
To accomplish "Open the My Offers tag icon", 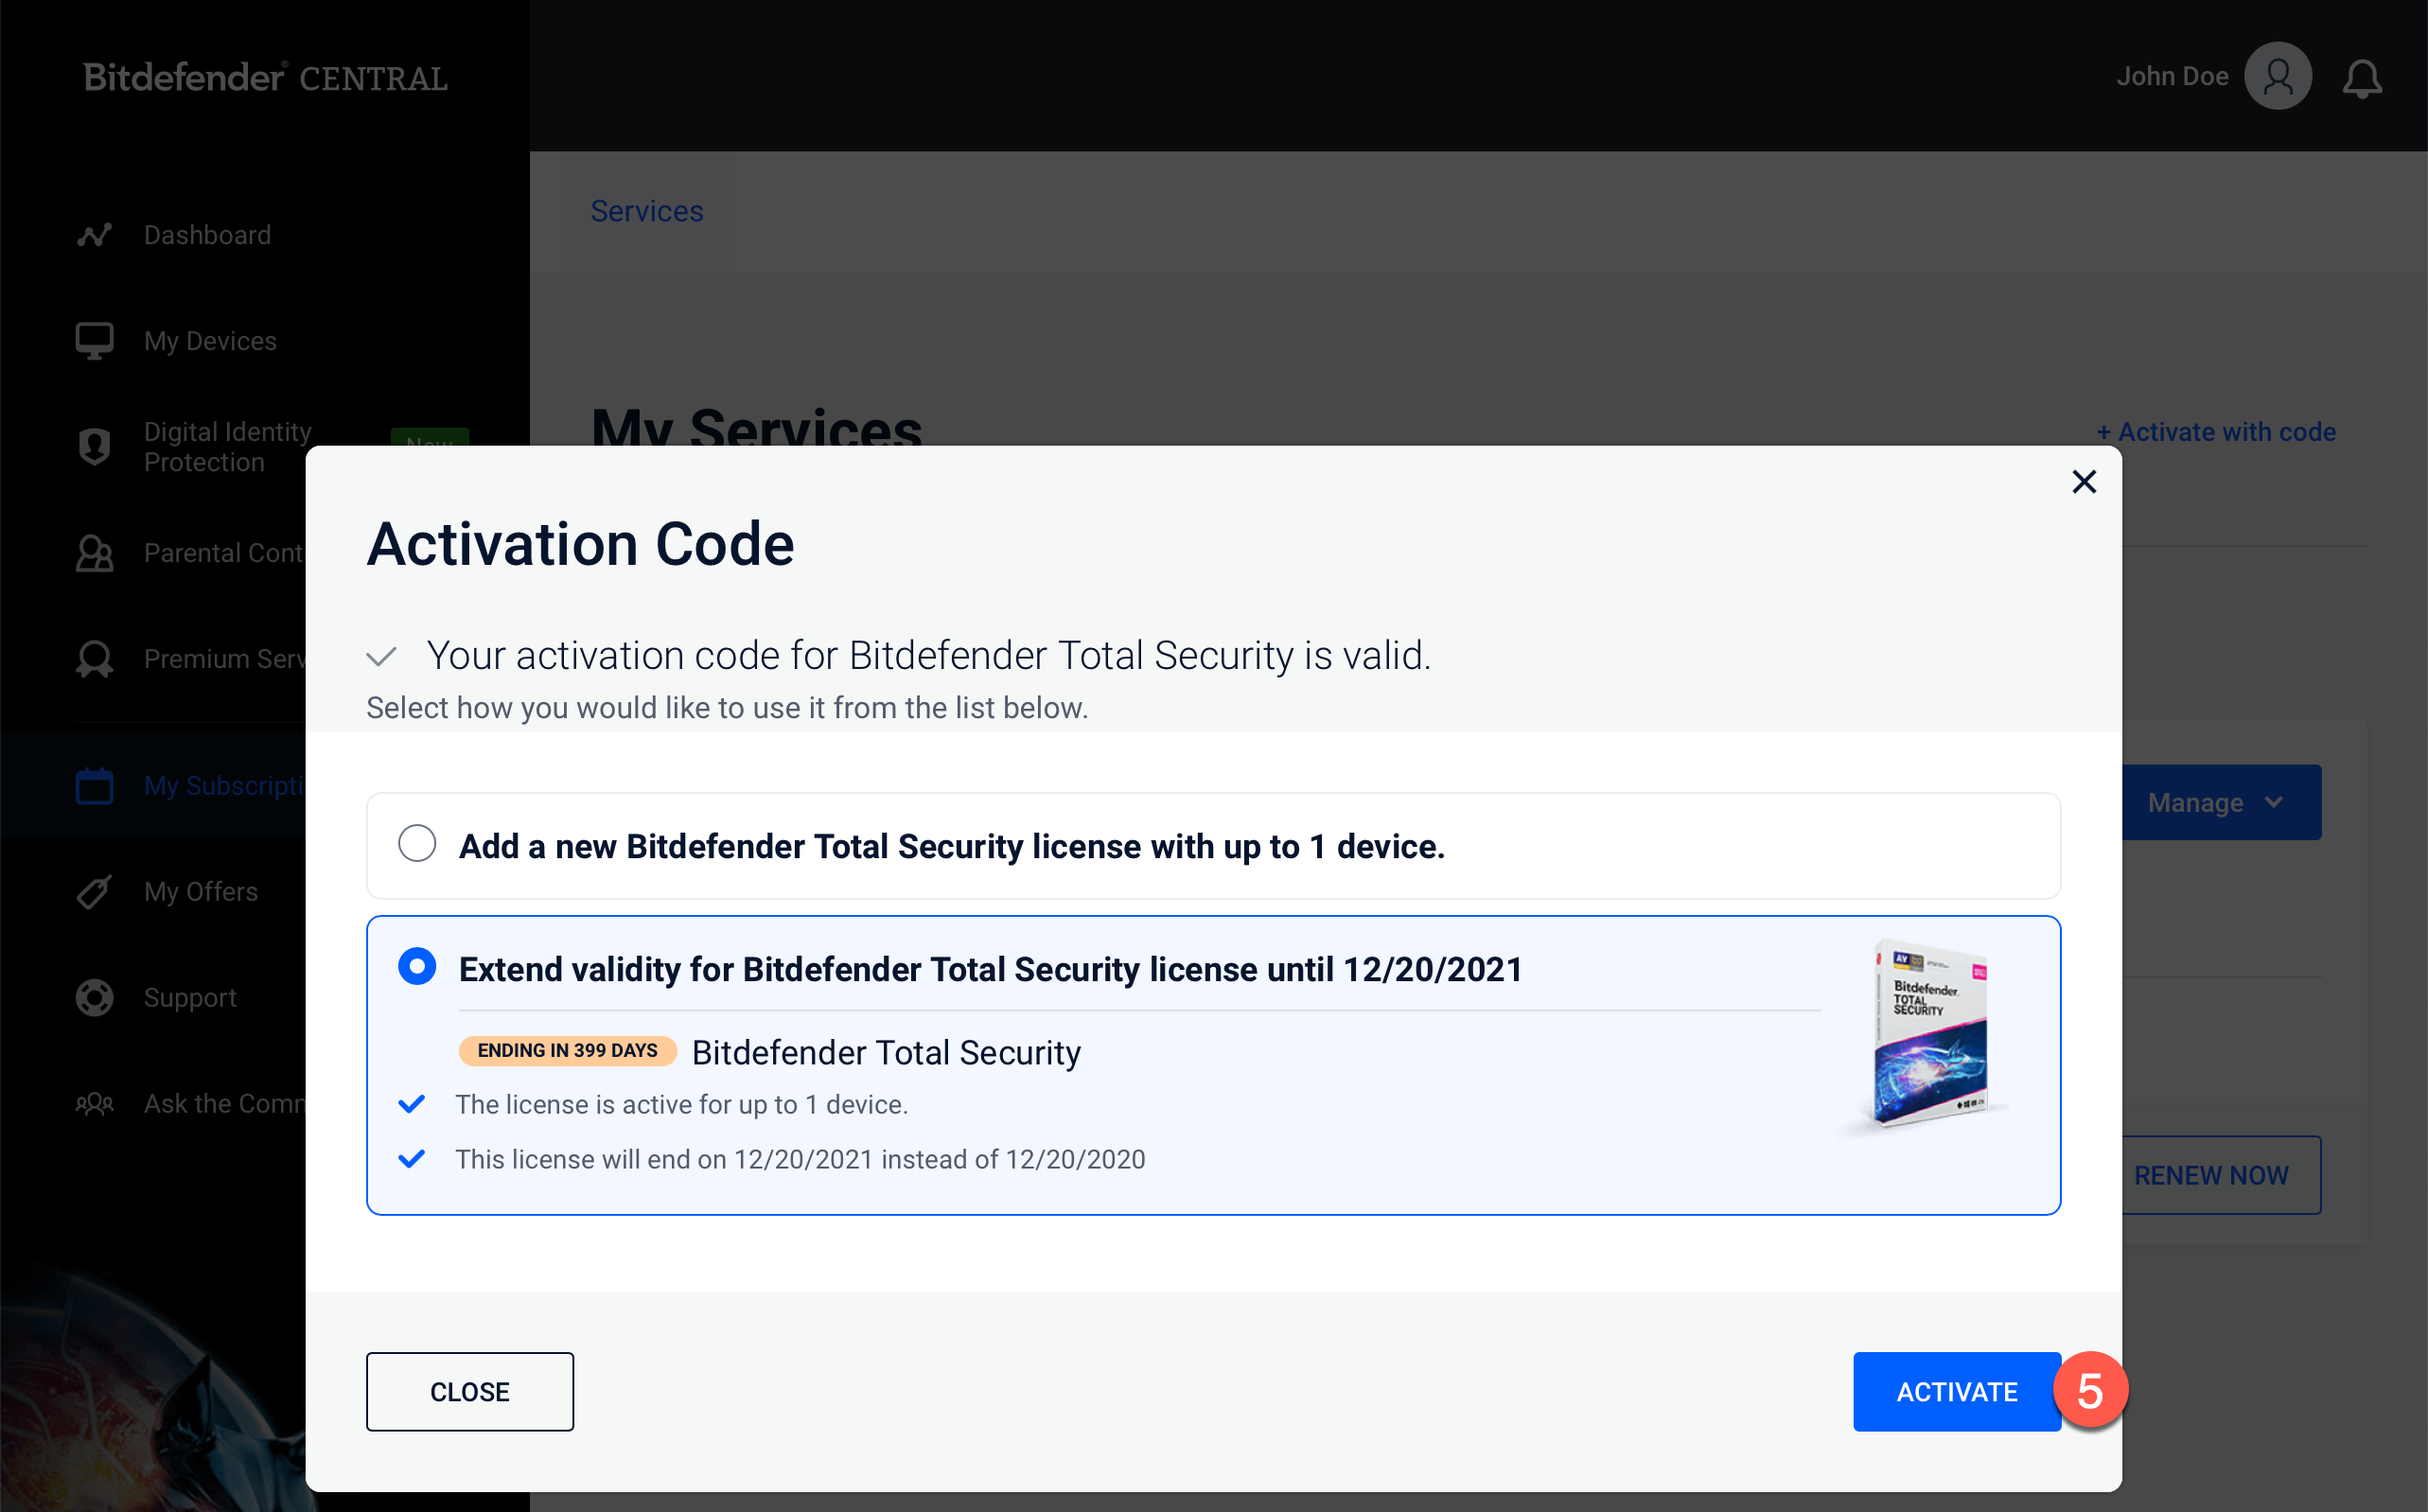I will (x=95, y=892).
